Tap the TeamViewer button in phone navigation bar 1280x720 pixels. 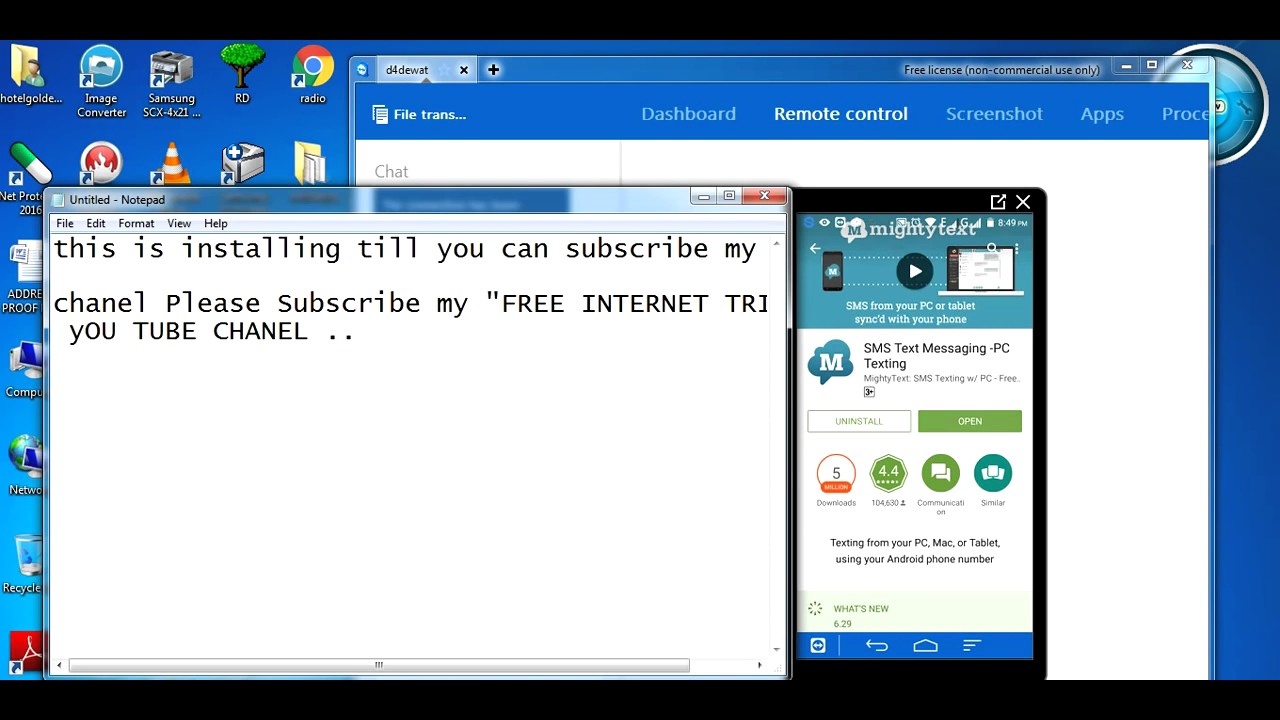point(818,646)
